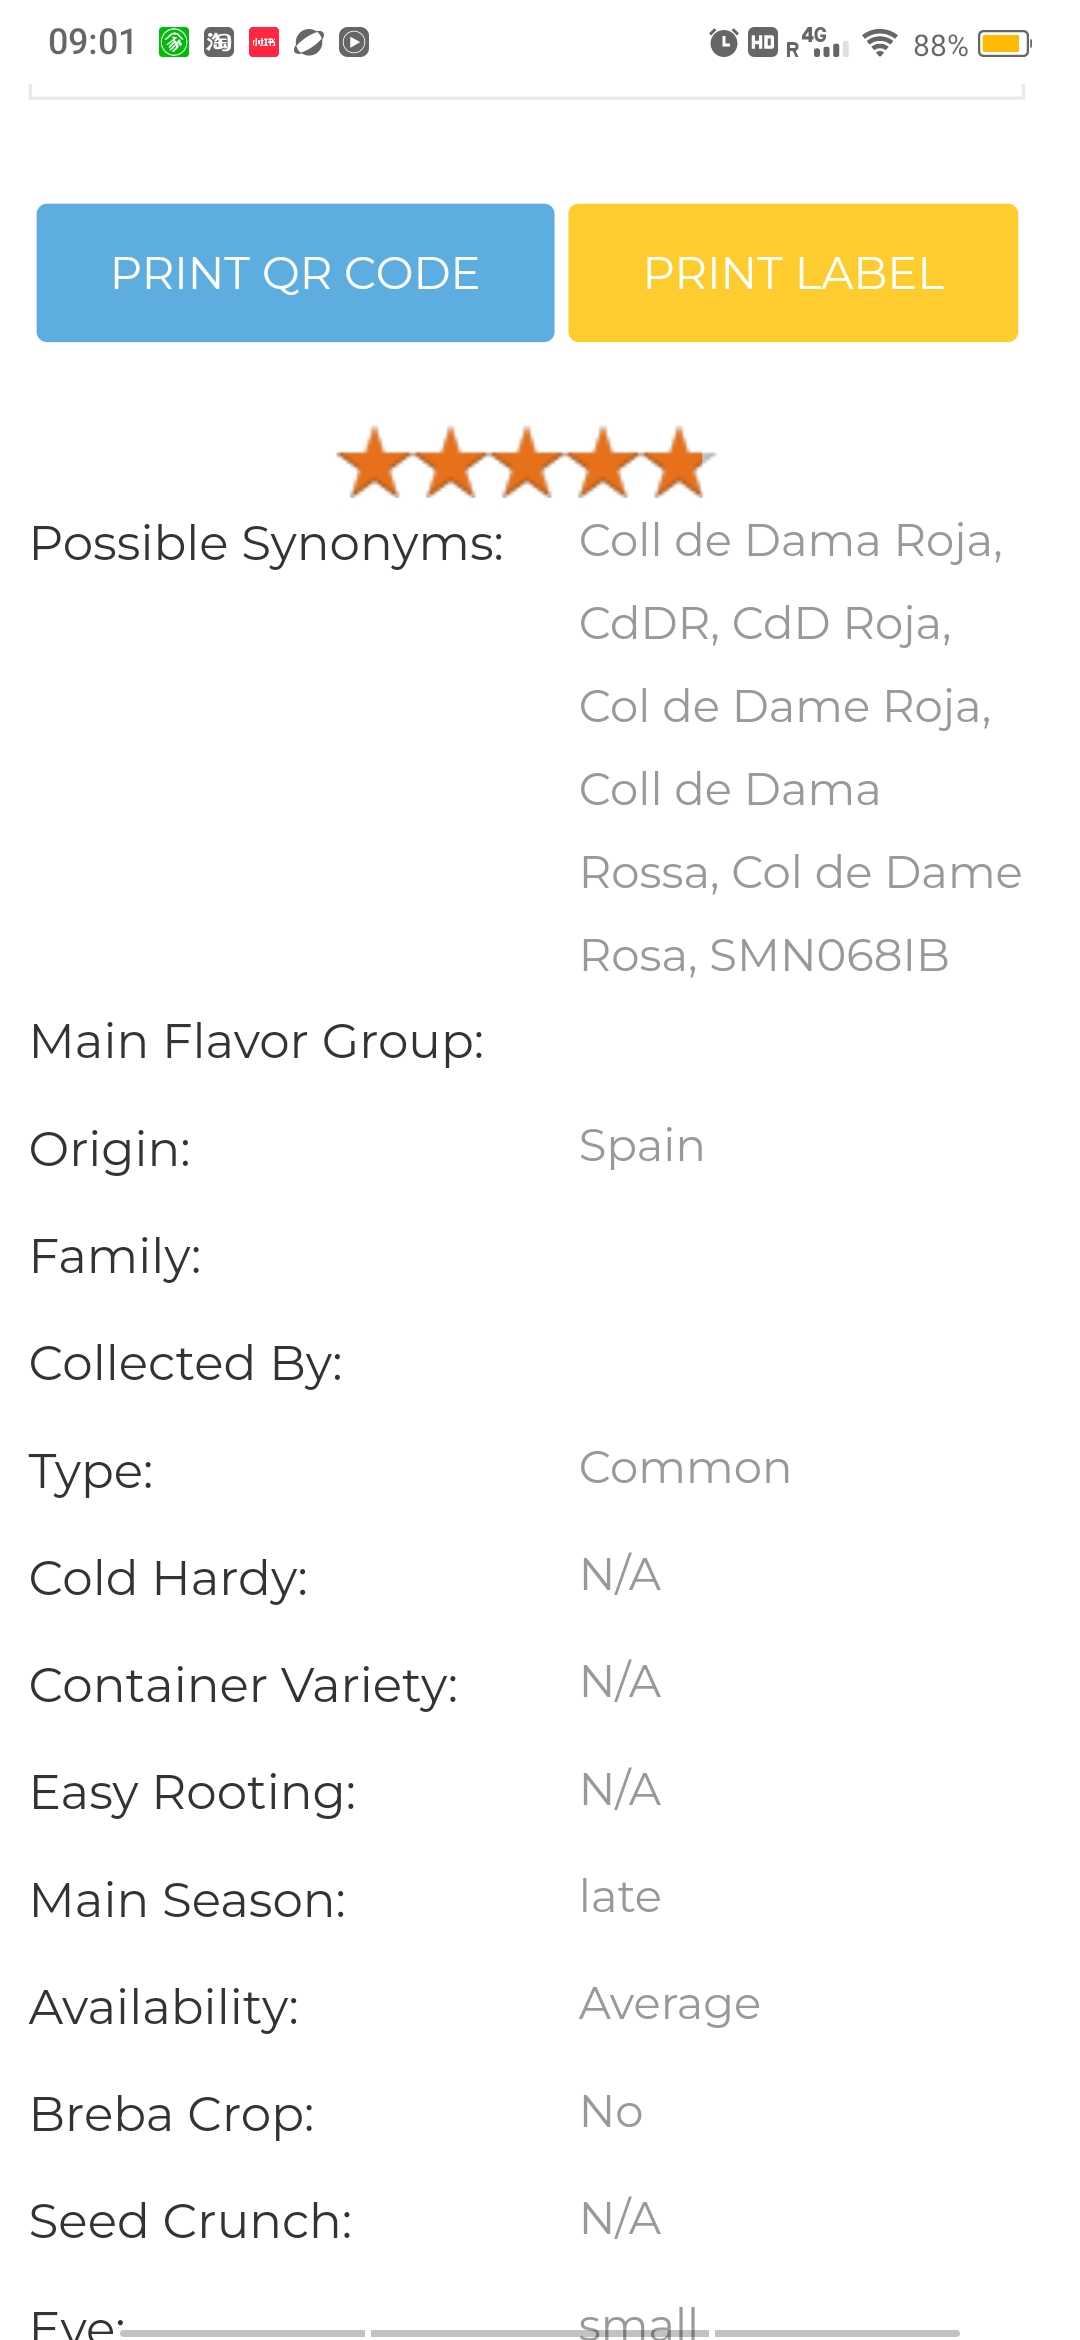Tap the Breba Crop No value
1080x2340 pixels.
click(611, 2112)
